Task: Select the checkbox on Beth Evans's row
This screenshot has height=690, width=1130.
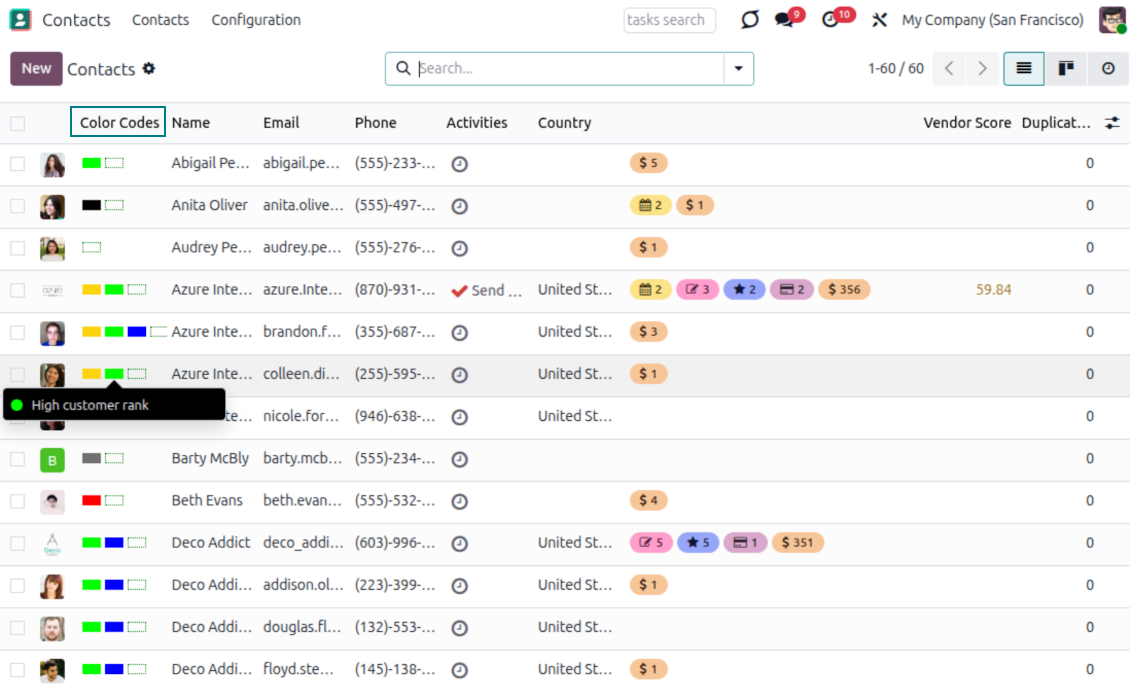Action: pyautogui.click(x=17, y=500)
